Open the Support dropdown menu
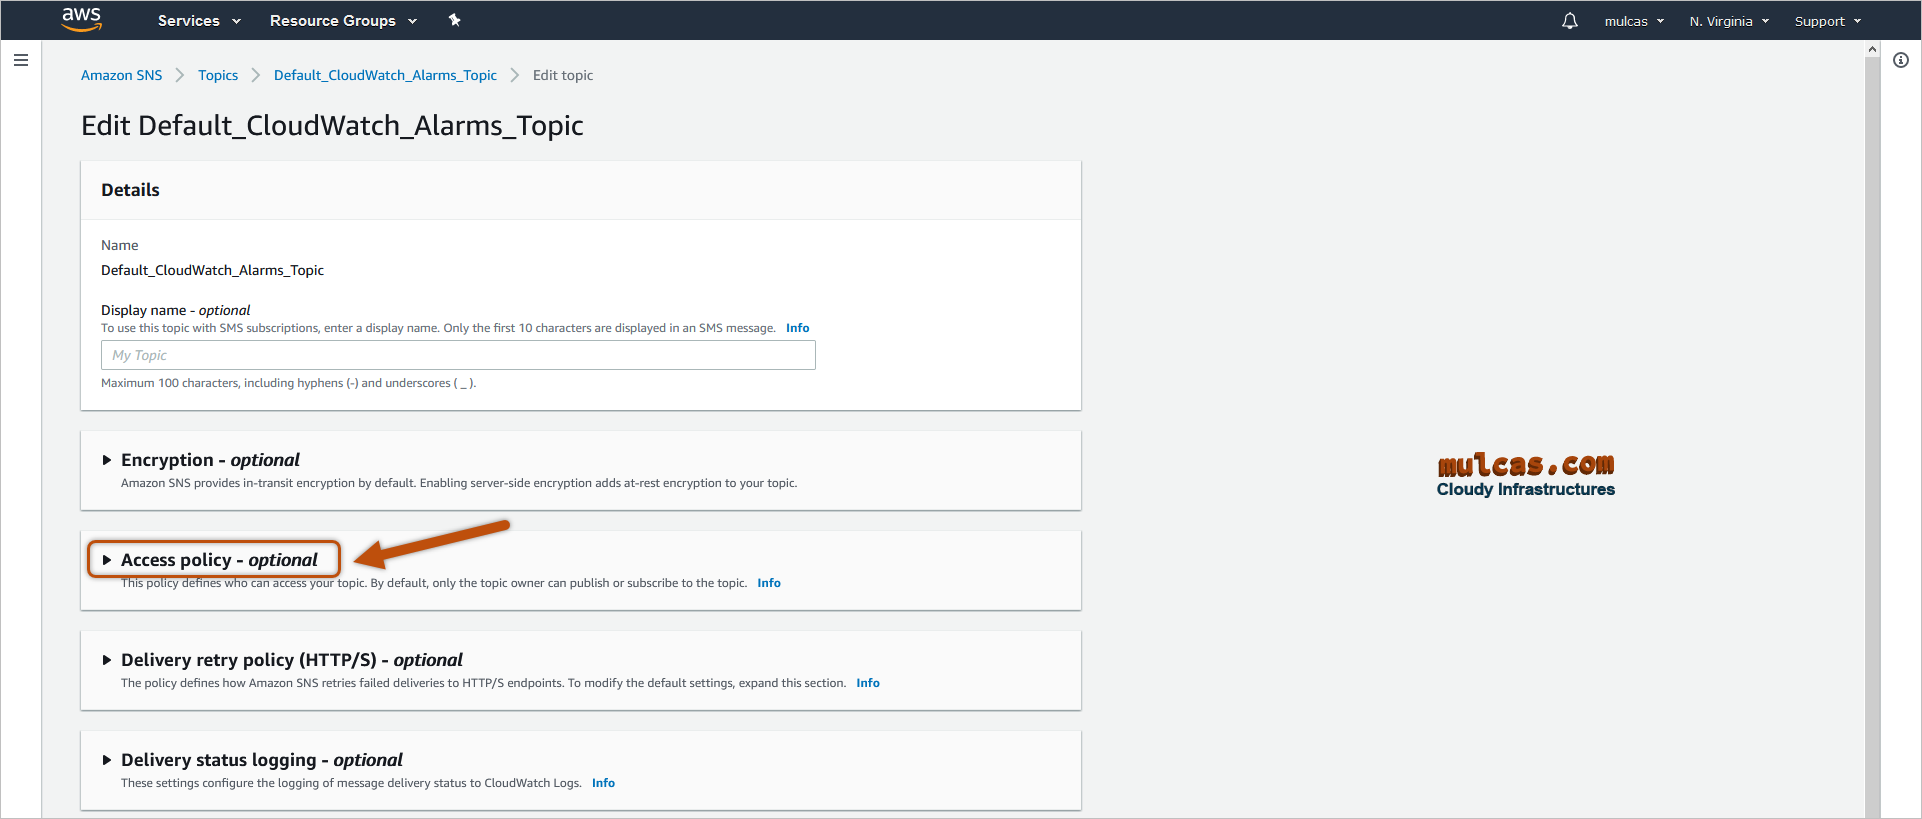This screenshot has height=819, width=1922. (x=1827, y=21)
